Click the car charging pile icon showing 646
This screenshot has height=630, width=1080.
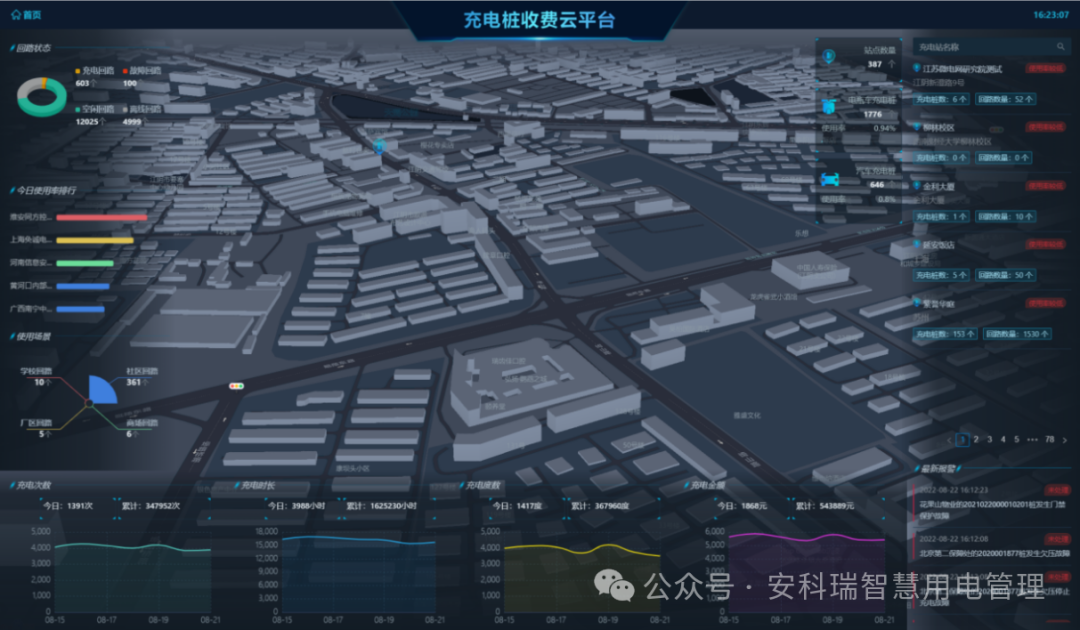(x=828, y=180)
